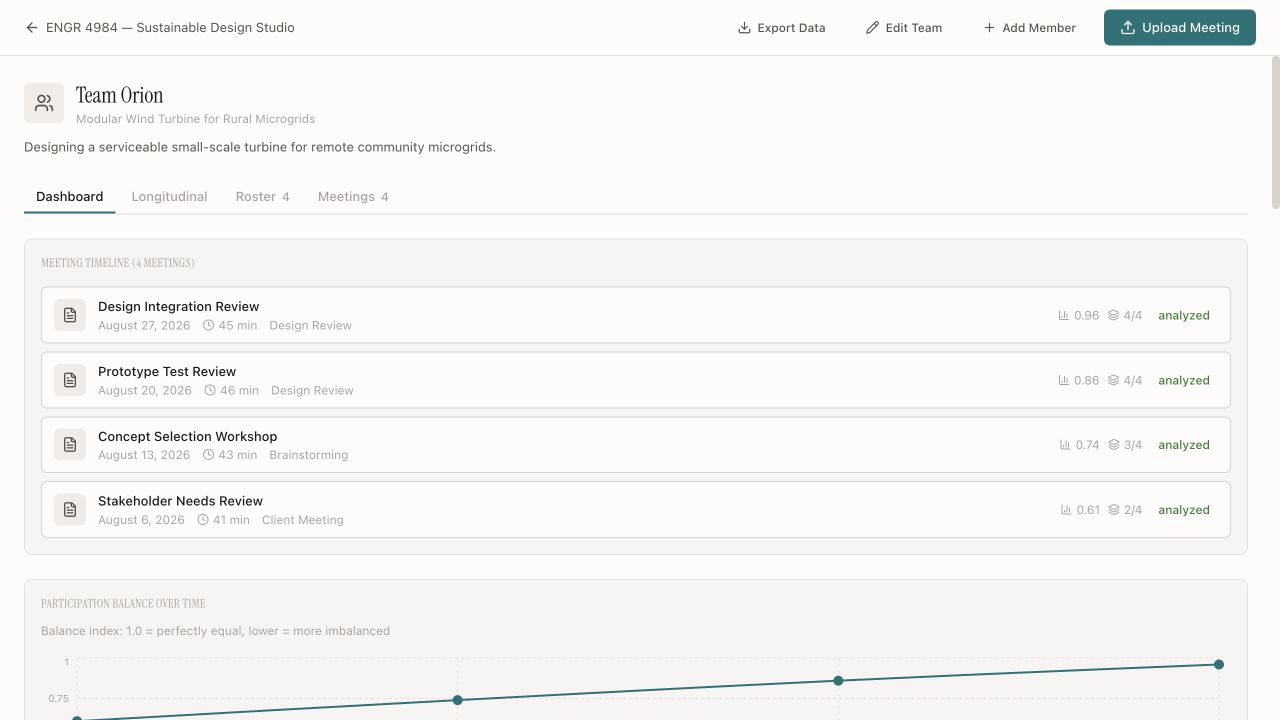This screenshot has width=1280, height=720.
Task: Click analyzed status for Design Integration Review
Action: 1184,315
